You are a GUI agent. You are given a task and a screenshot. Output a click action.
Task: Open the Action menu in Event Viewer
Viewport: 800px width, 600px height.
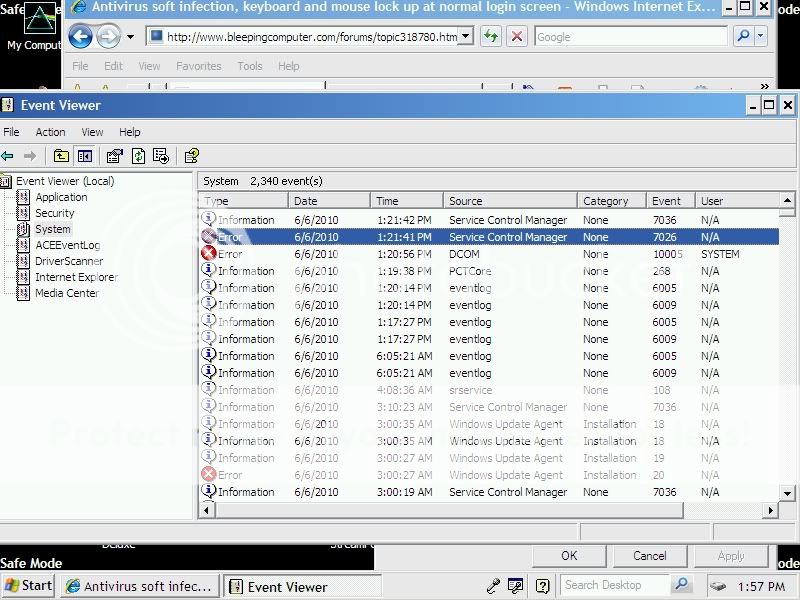[50, 132]
